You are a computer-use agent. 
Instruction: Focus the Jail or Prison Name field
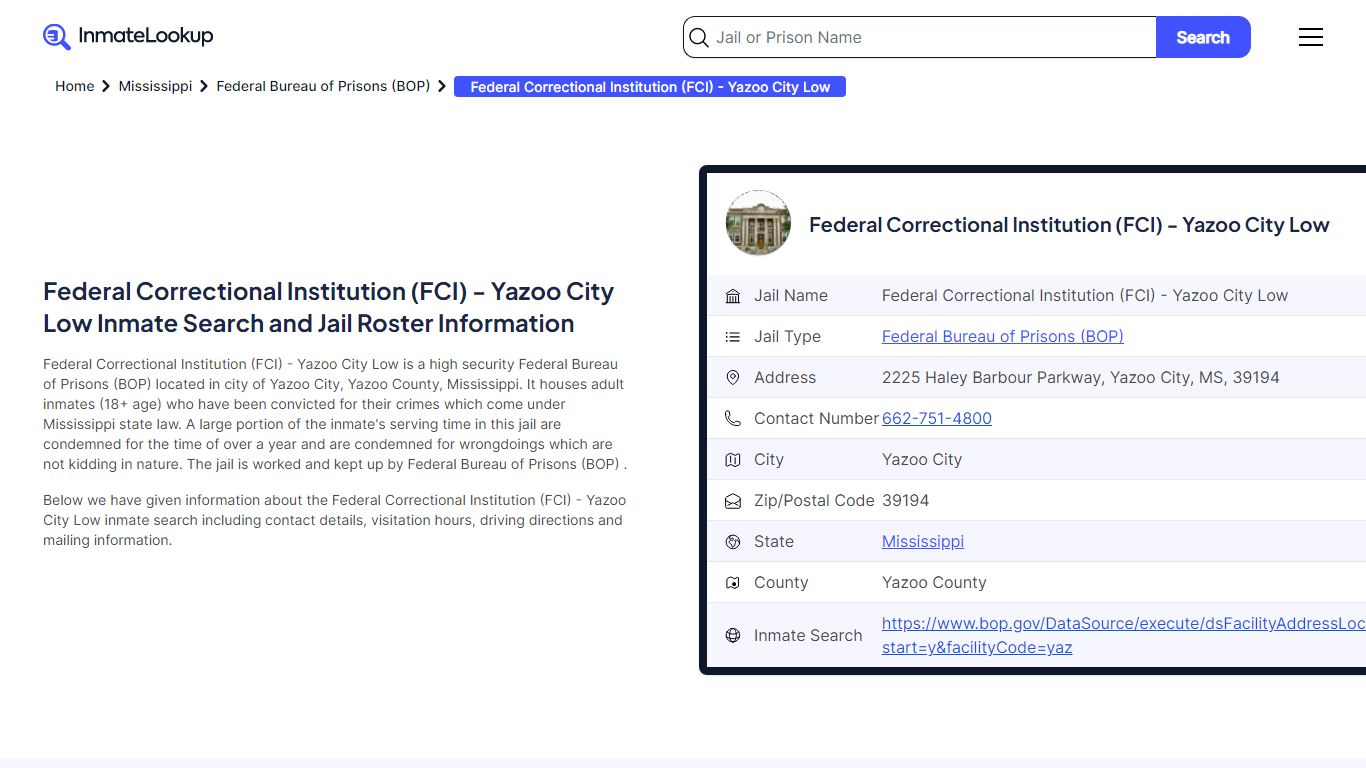tap(920, 37)
